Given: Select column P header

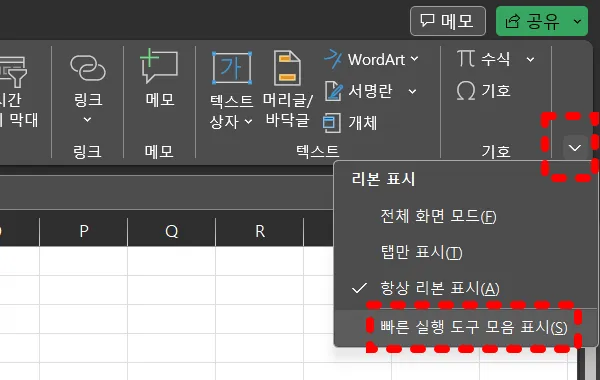Looking at the screenshot, I should (84, 231).
